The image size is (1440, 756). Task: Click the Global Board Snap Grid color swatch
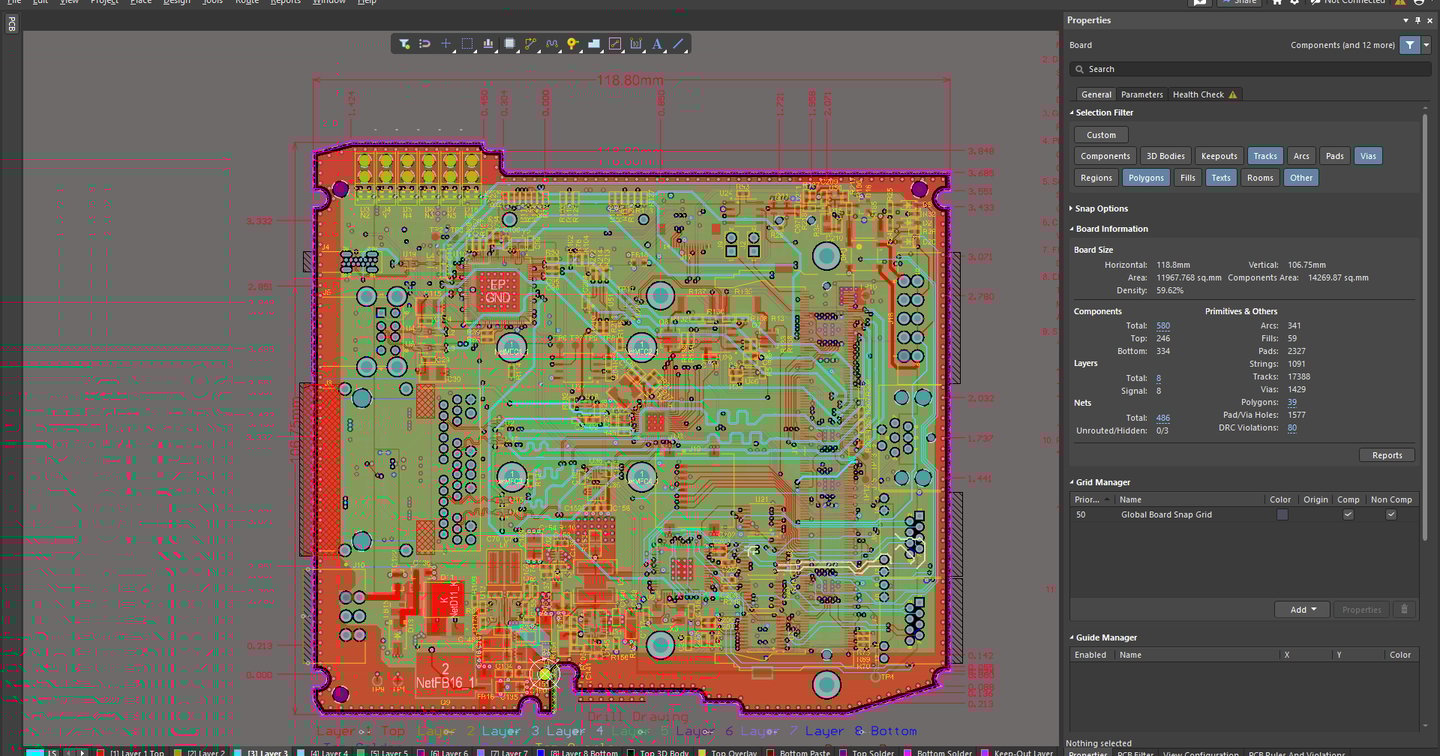pos(1282,514)
